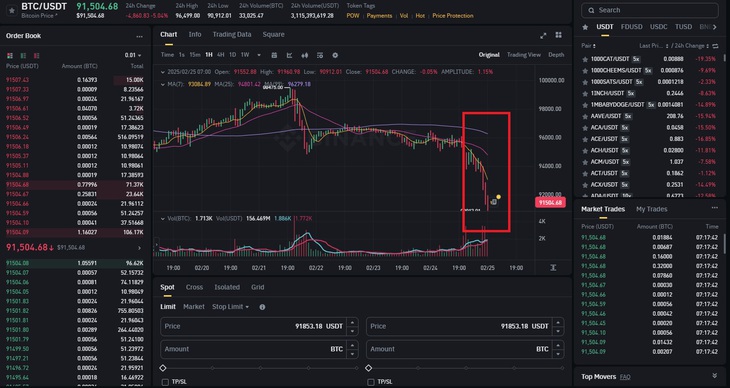Open the My Trades tab
This screenshot has width=730, height=388.
pos(651,209)
